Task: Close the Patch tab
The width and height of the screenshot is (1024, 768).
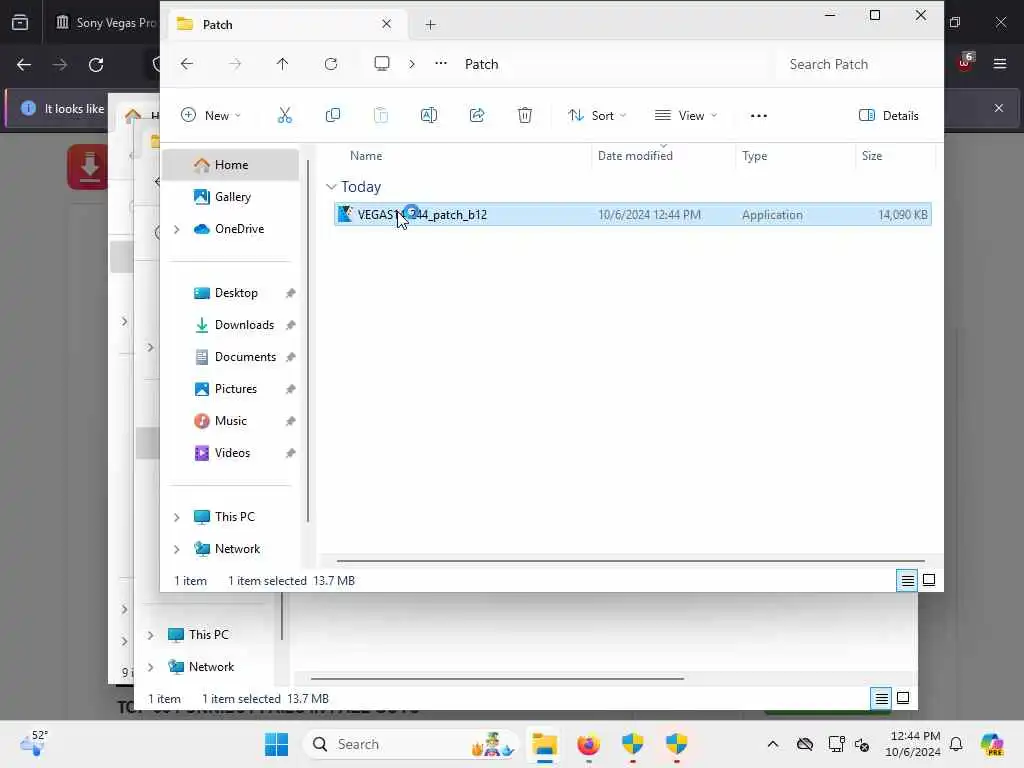Action: click(x=387, y=24)
